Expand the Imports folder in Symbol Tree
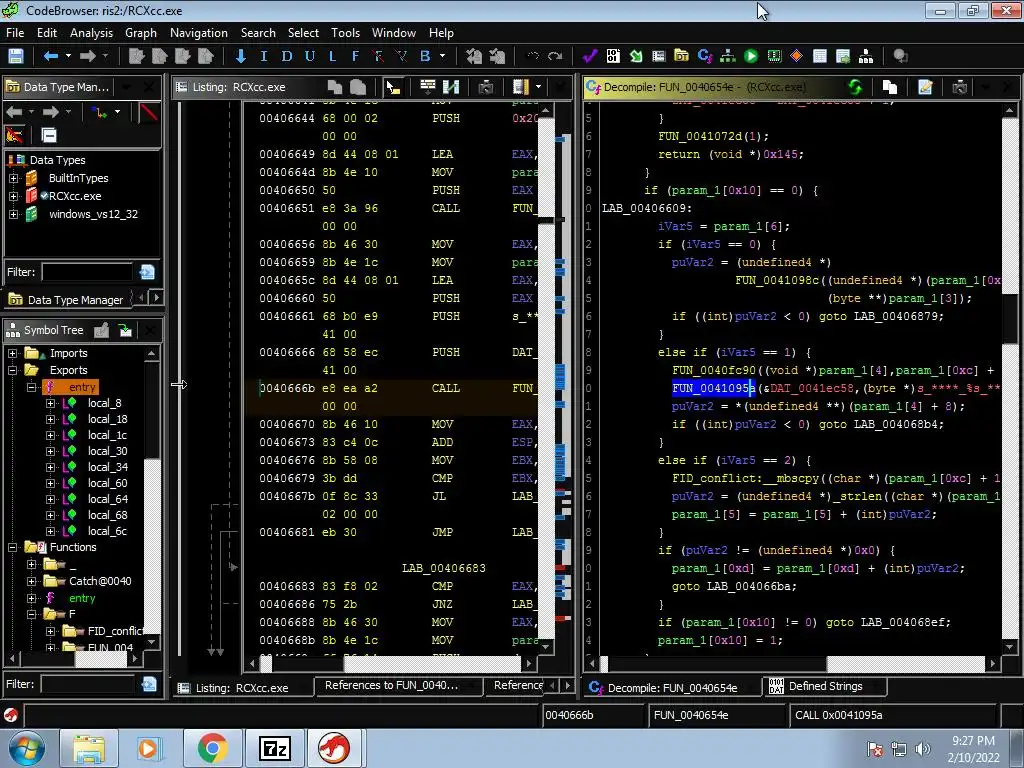The width and height of the screenshot is (1024, 768). (12, 353)
